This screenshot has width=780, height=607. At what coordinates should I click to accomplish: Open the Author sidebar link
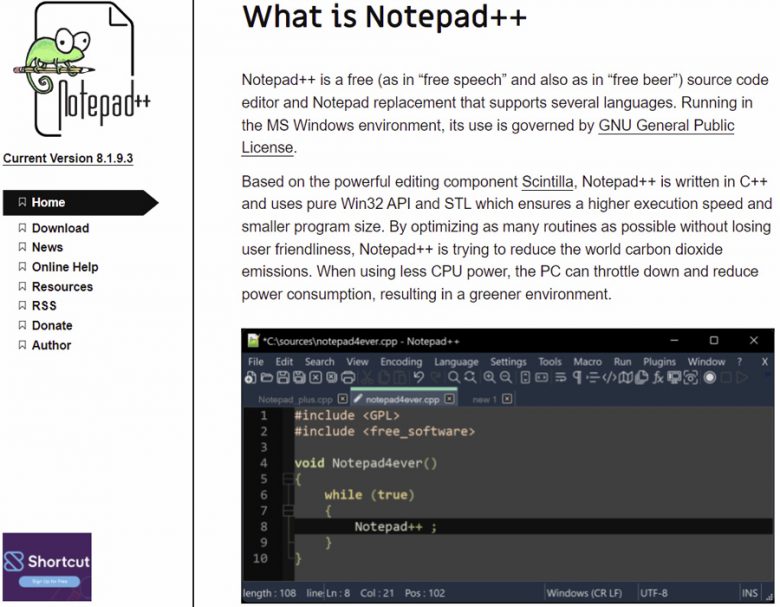click(x=51, y=345)
